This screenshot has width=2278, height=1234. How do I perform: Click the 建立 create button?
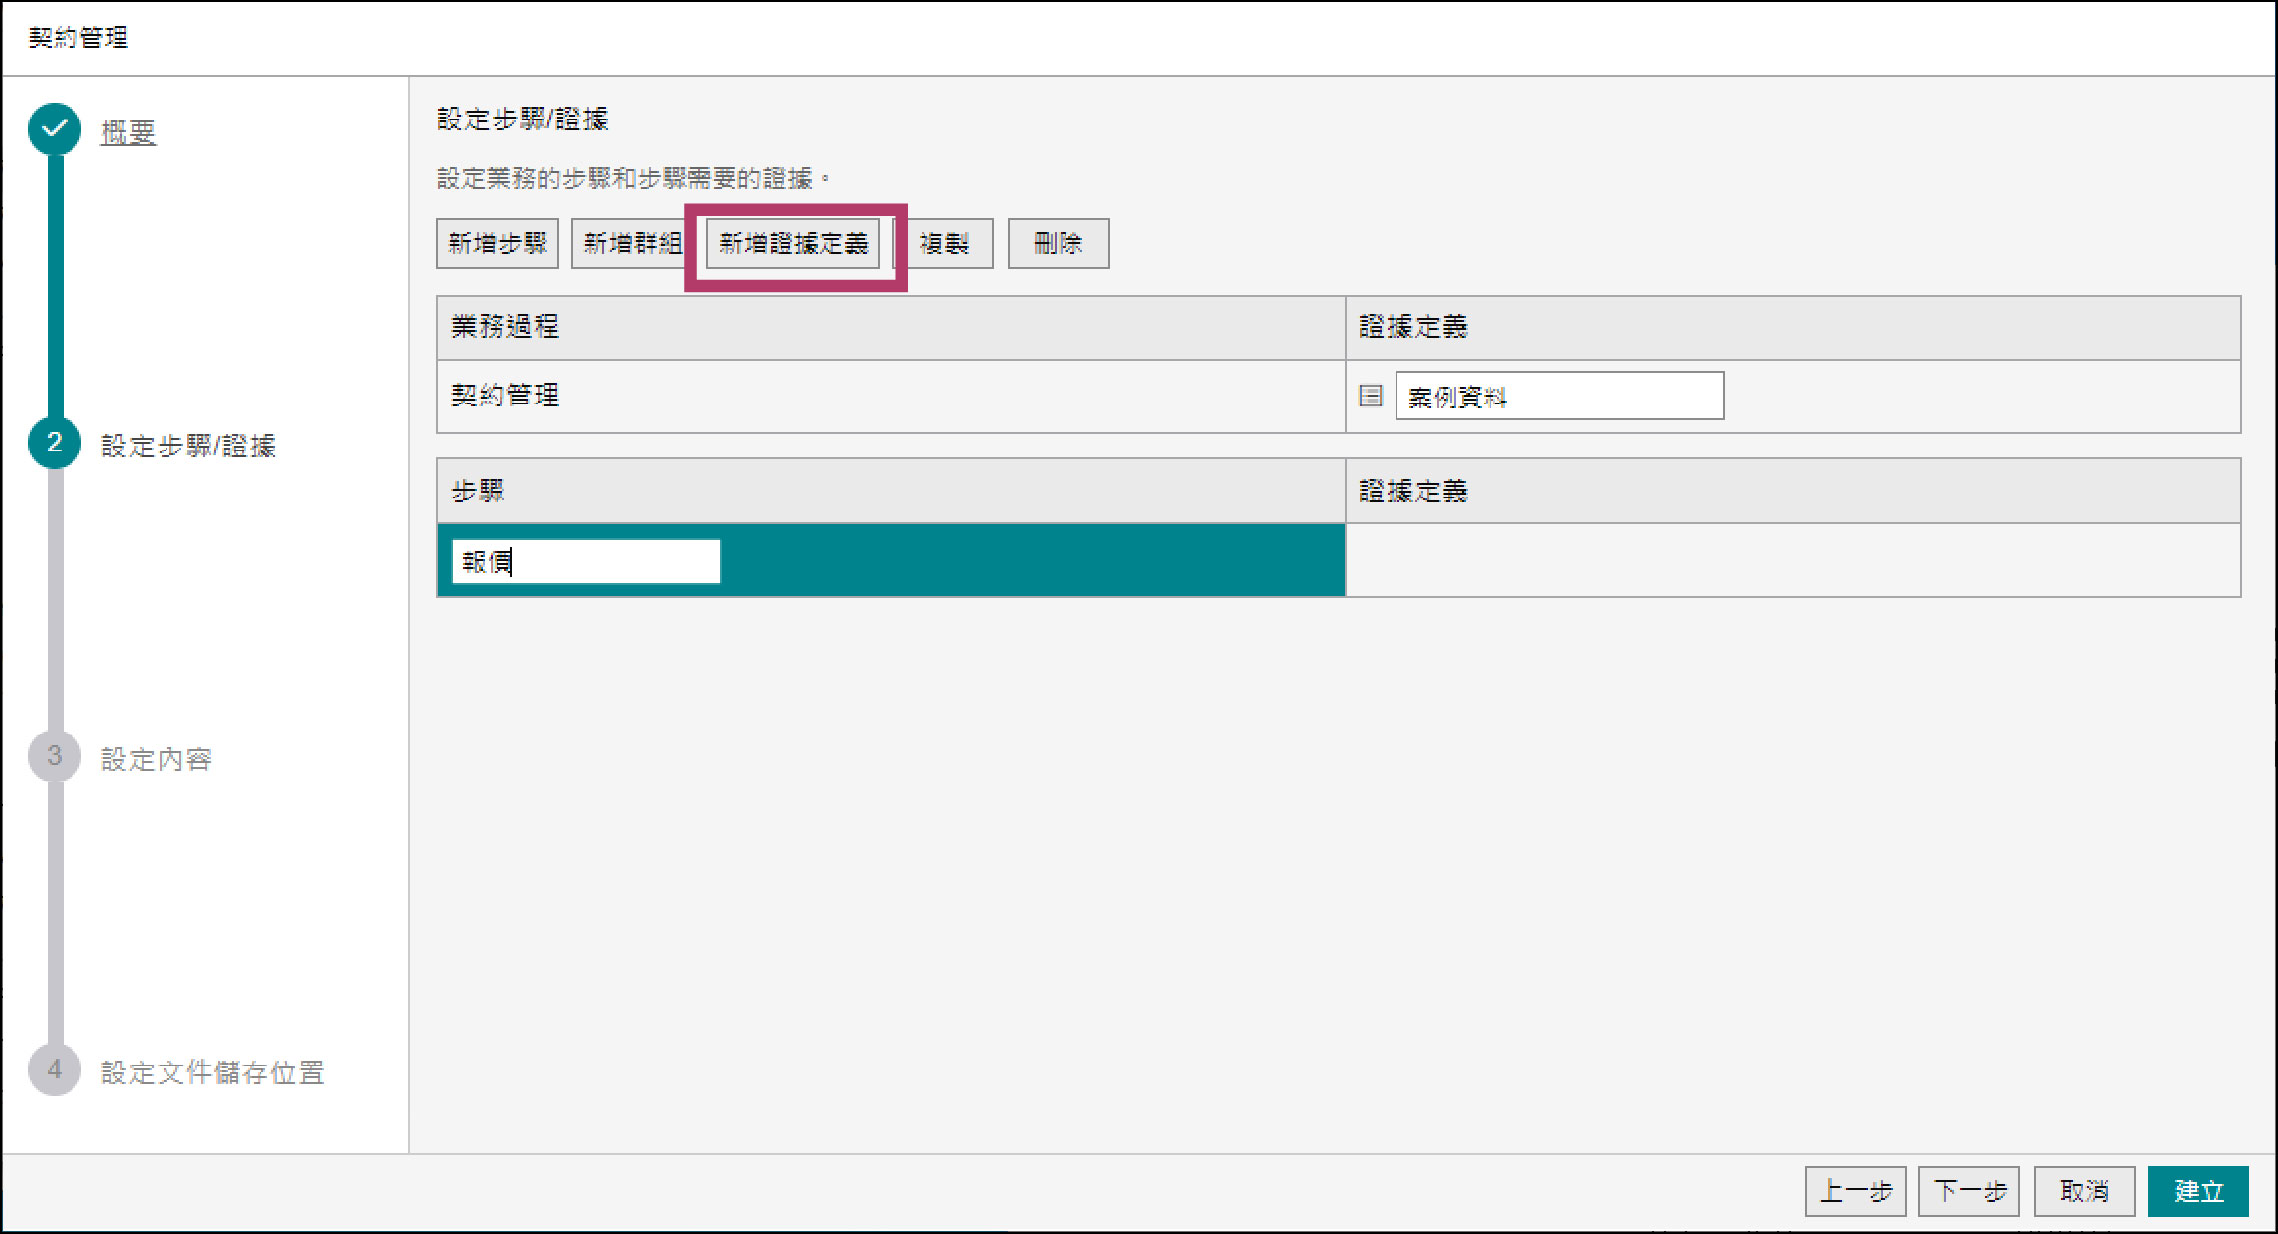2198,1191
